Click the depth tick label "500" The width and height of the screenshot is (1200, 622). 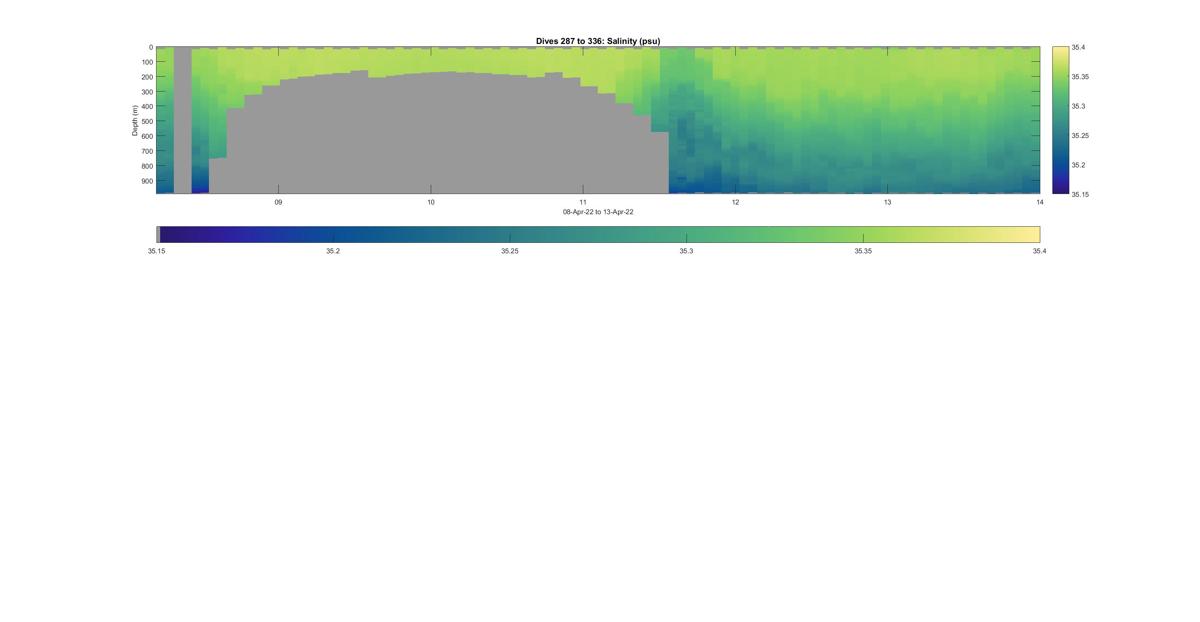coord(146,121)
